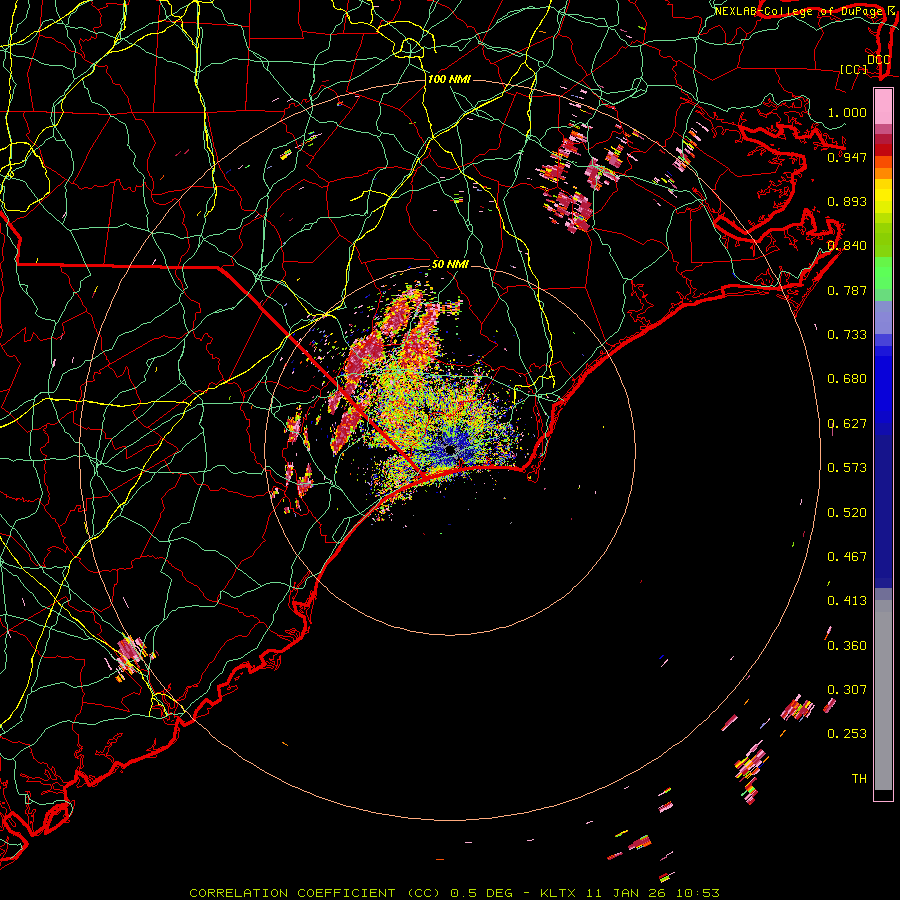Image resolution: width=900 pixels, height=900 pixels.
Task: Select the 0.520 legend value
Action: [x=847, y=513]
